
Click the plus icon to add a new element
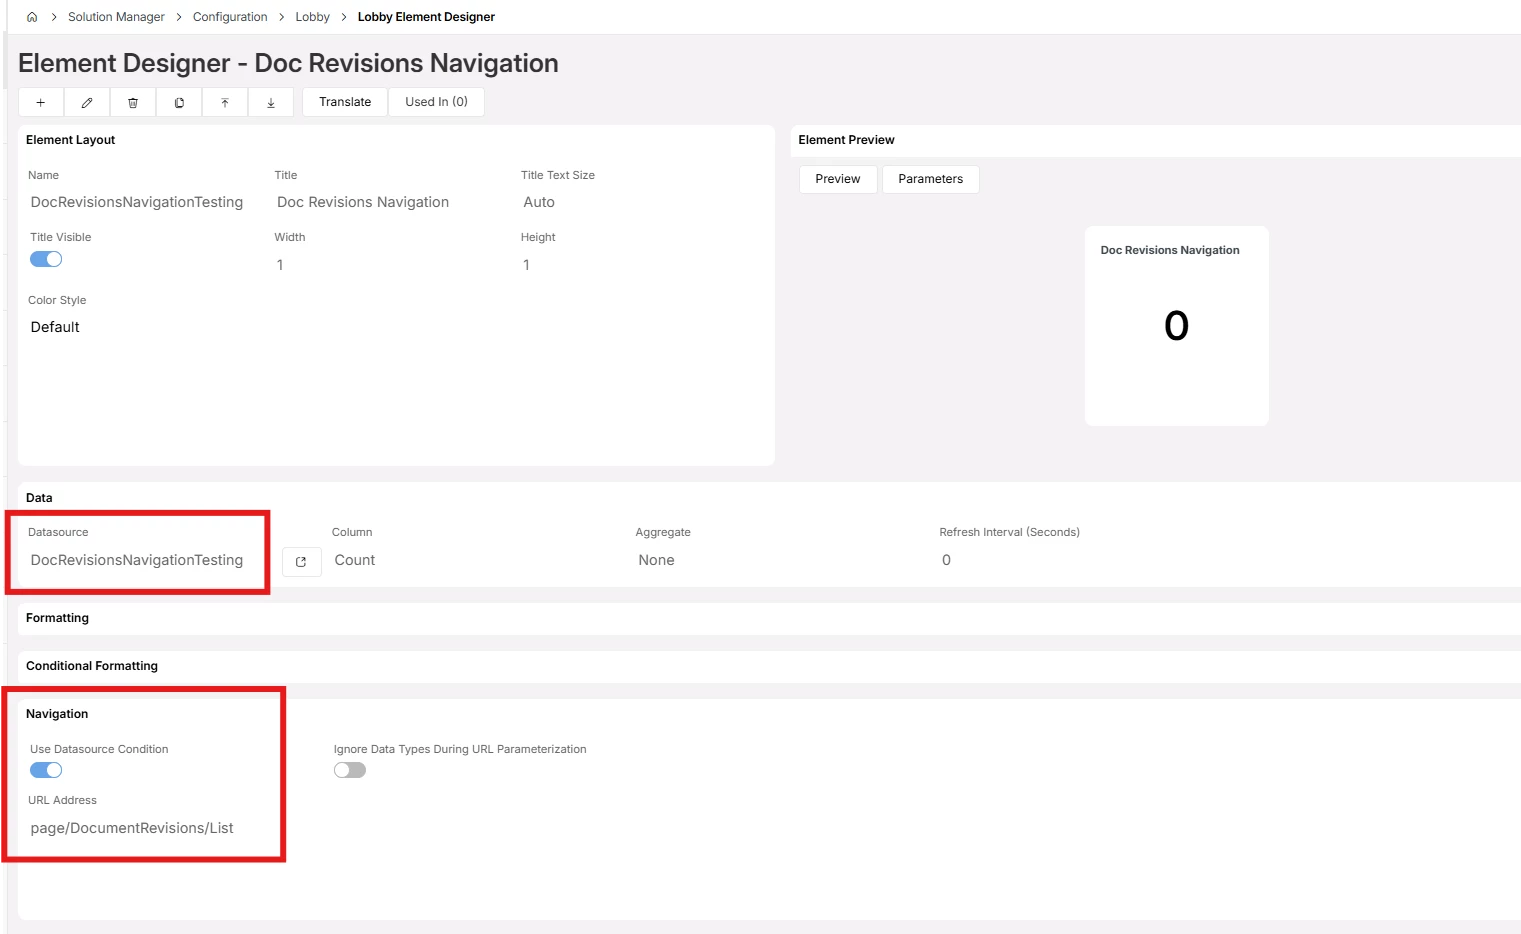[x=41, y=102]
